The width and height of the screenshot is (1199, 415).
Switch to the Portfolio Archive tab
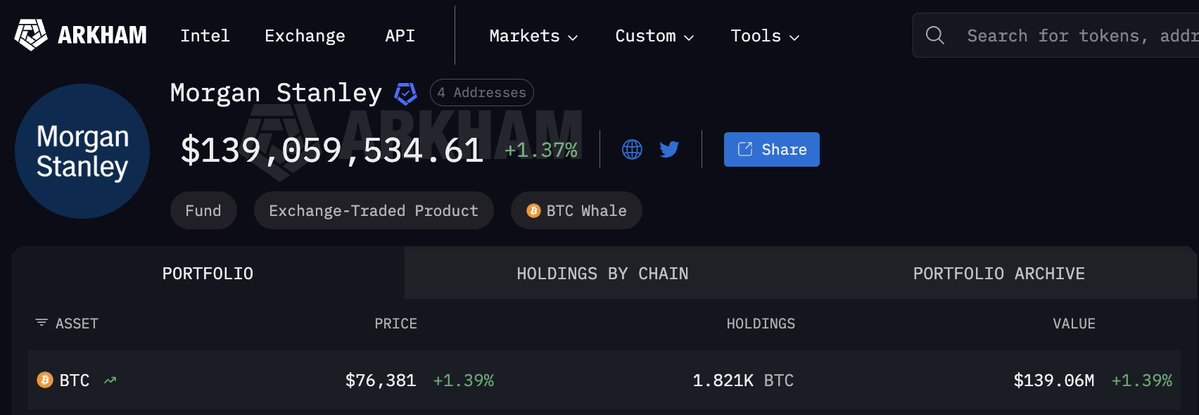coord(999,273)
